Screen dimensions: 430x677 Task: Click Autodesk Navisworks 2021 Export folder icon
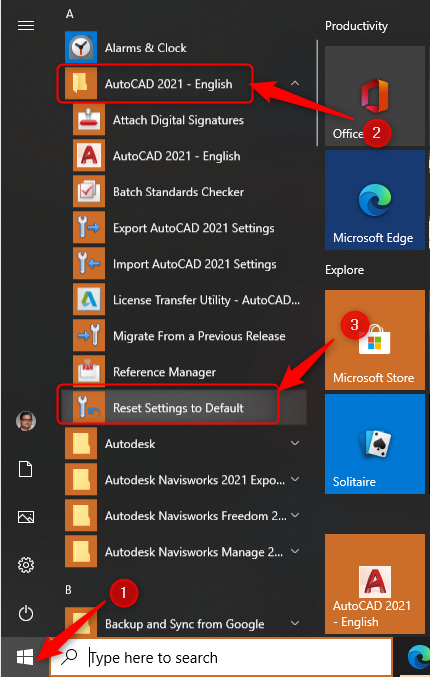81,479
